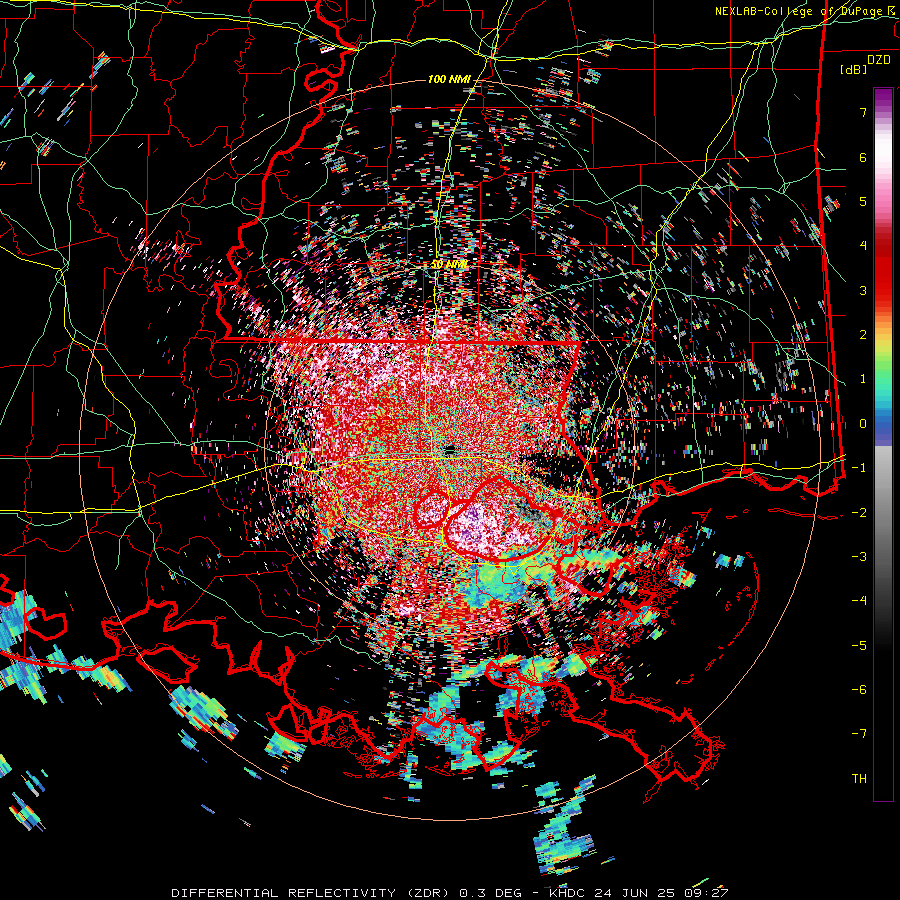Click the 50 NMI range ring label
Image resolution: width=900 pixels, height=900 pixels.
click(449, 265)
